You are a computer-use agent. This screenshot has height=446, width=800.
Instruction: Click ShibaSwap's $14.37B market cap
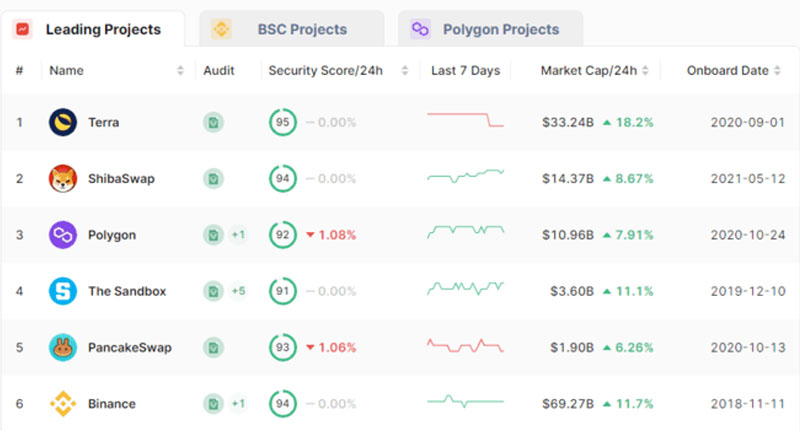568,179
